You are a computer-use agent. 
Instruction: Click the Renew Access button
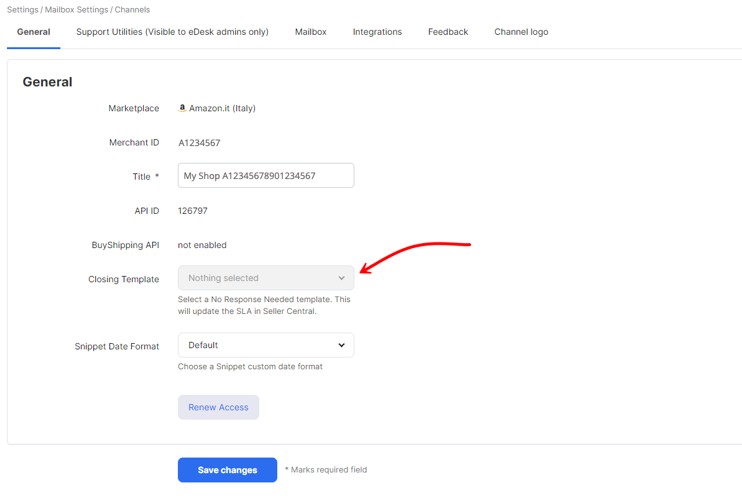click(218, 407)
